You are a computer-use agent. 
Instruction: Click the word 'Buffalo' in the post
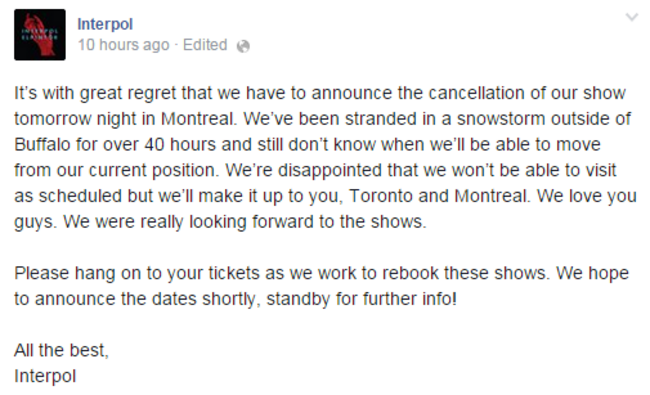click(42, 144)
